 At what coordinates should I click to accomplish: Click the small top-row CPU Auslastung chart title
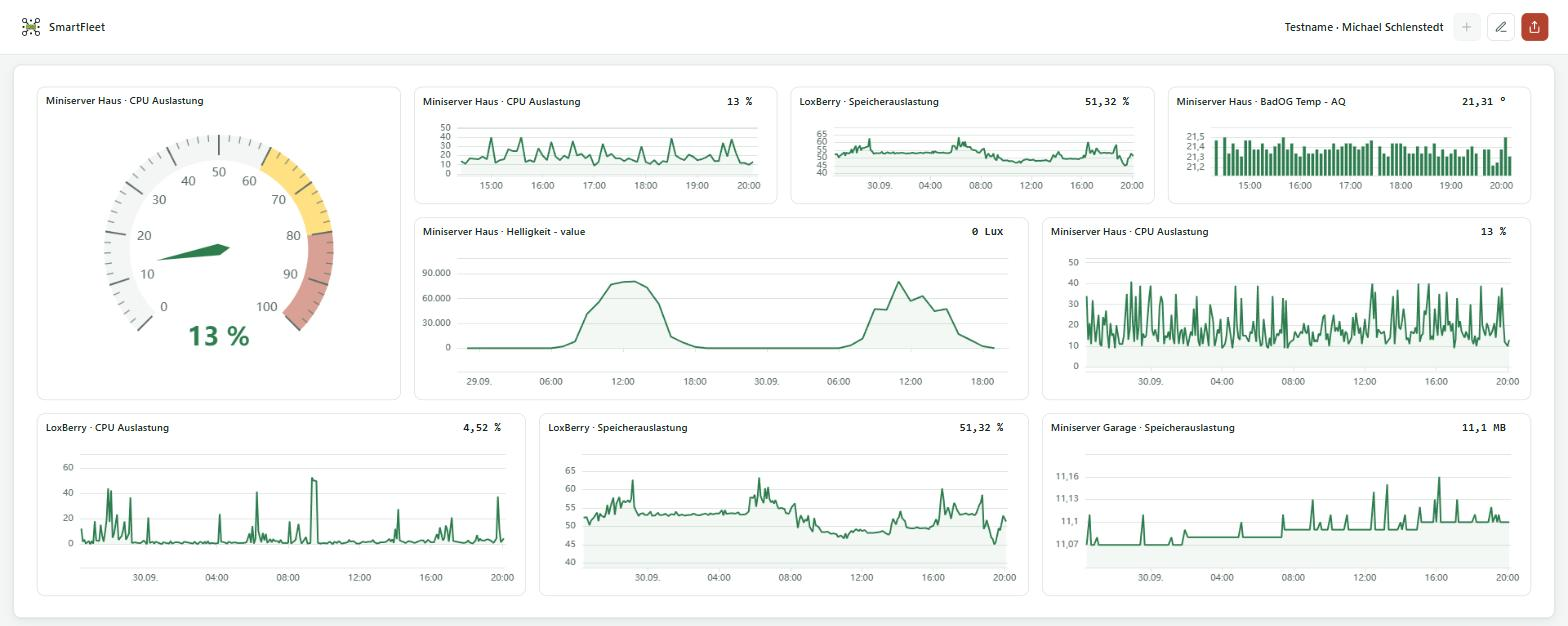point(501,102)
